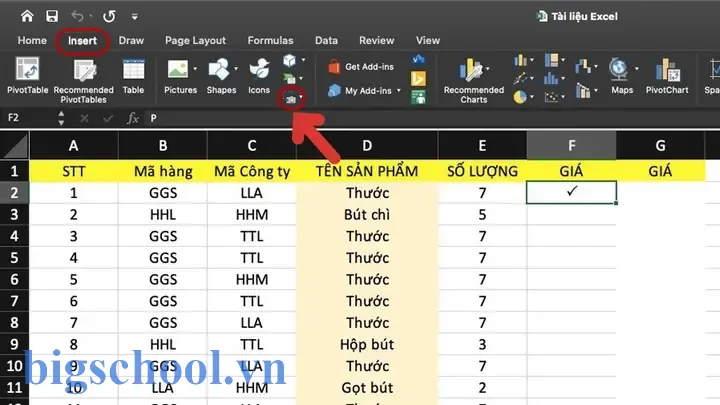Save the workbook with the floppy disk icon
The height and width of the screenshot is (405, 720).
pos(52,17)
